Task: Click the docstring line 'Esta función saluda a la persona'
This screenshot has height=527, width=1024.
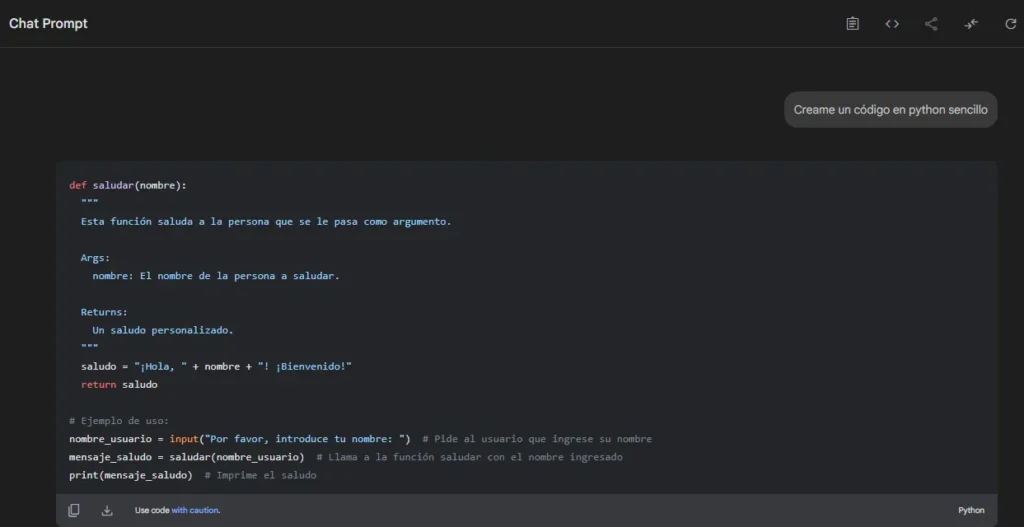Action: tap(266, 221)
